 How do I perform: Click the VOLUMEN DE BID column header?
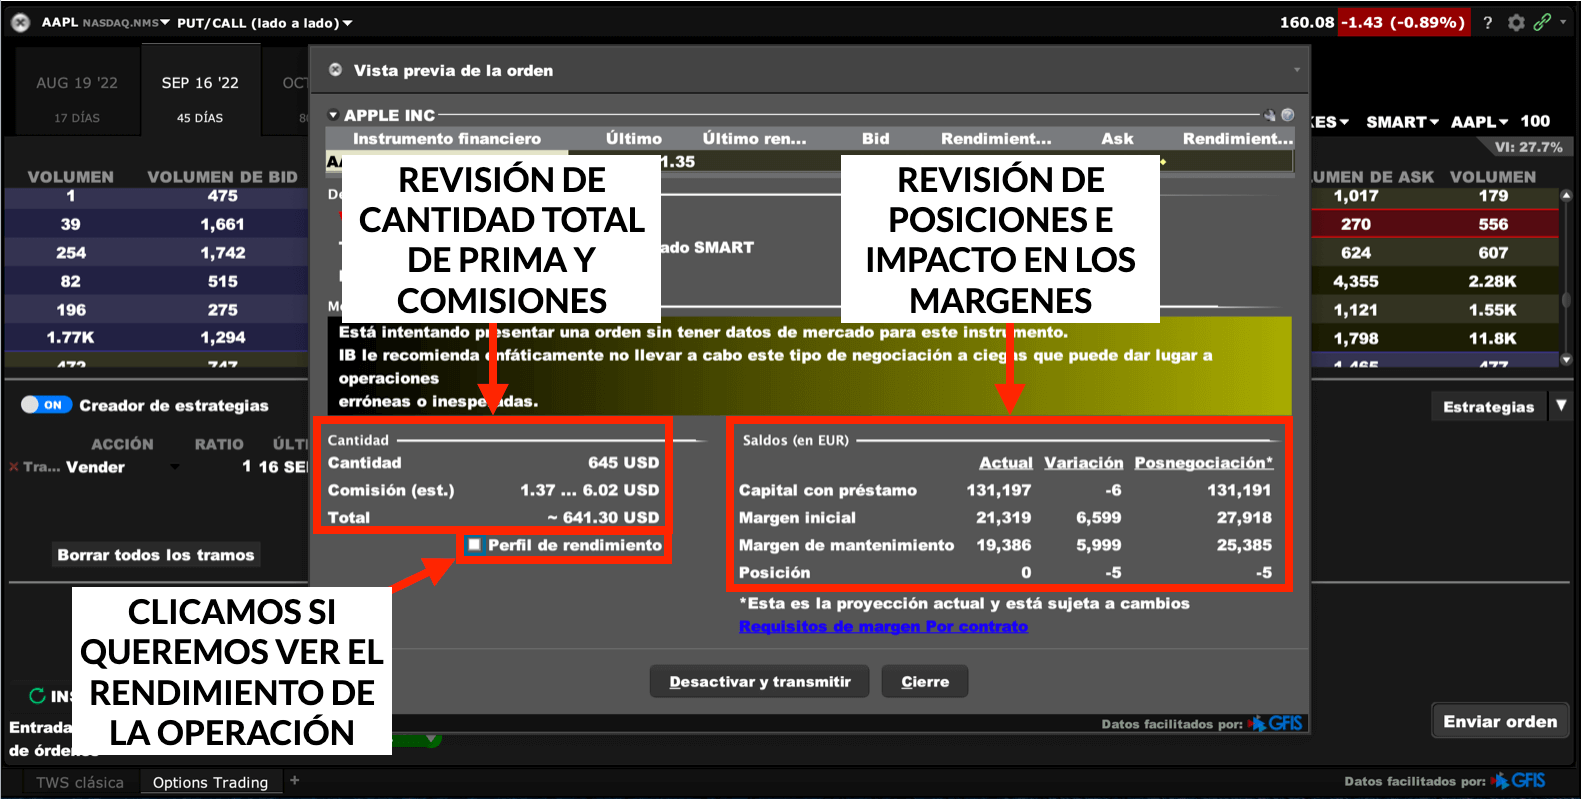(222, 177)
